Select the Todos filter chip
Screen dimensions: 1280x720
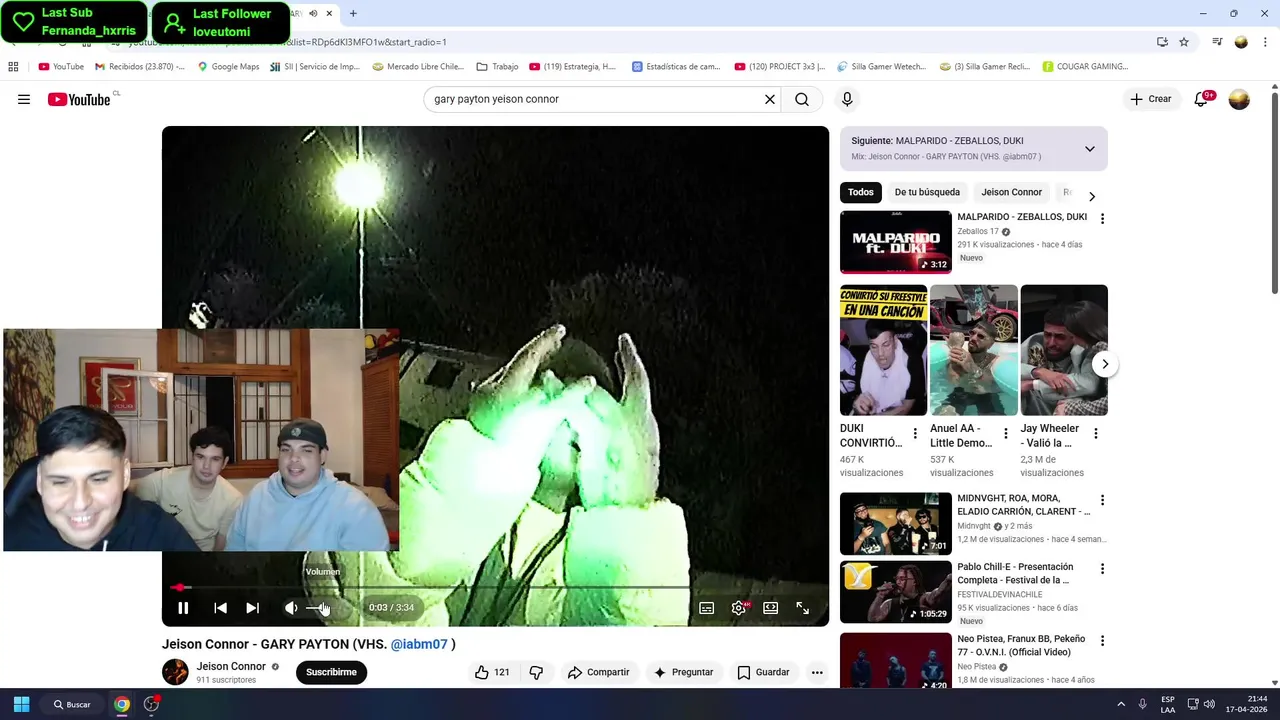[x=861, y=192]
